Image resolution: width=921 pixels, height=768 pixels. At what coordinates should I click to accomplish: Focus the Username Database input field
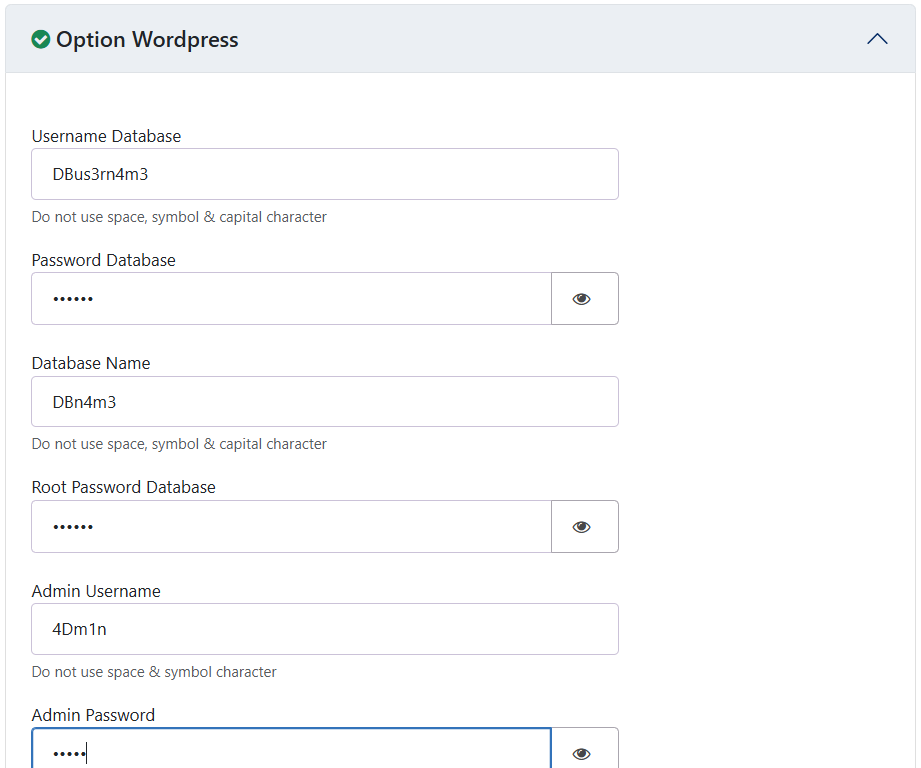click(x=325, y=174)
